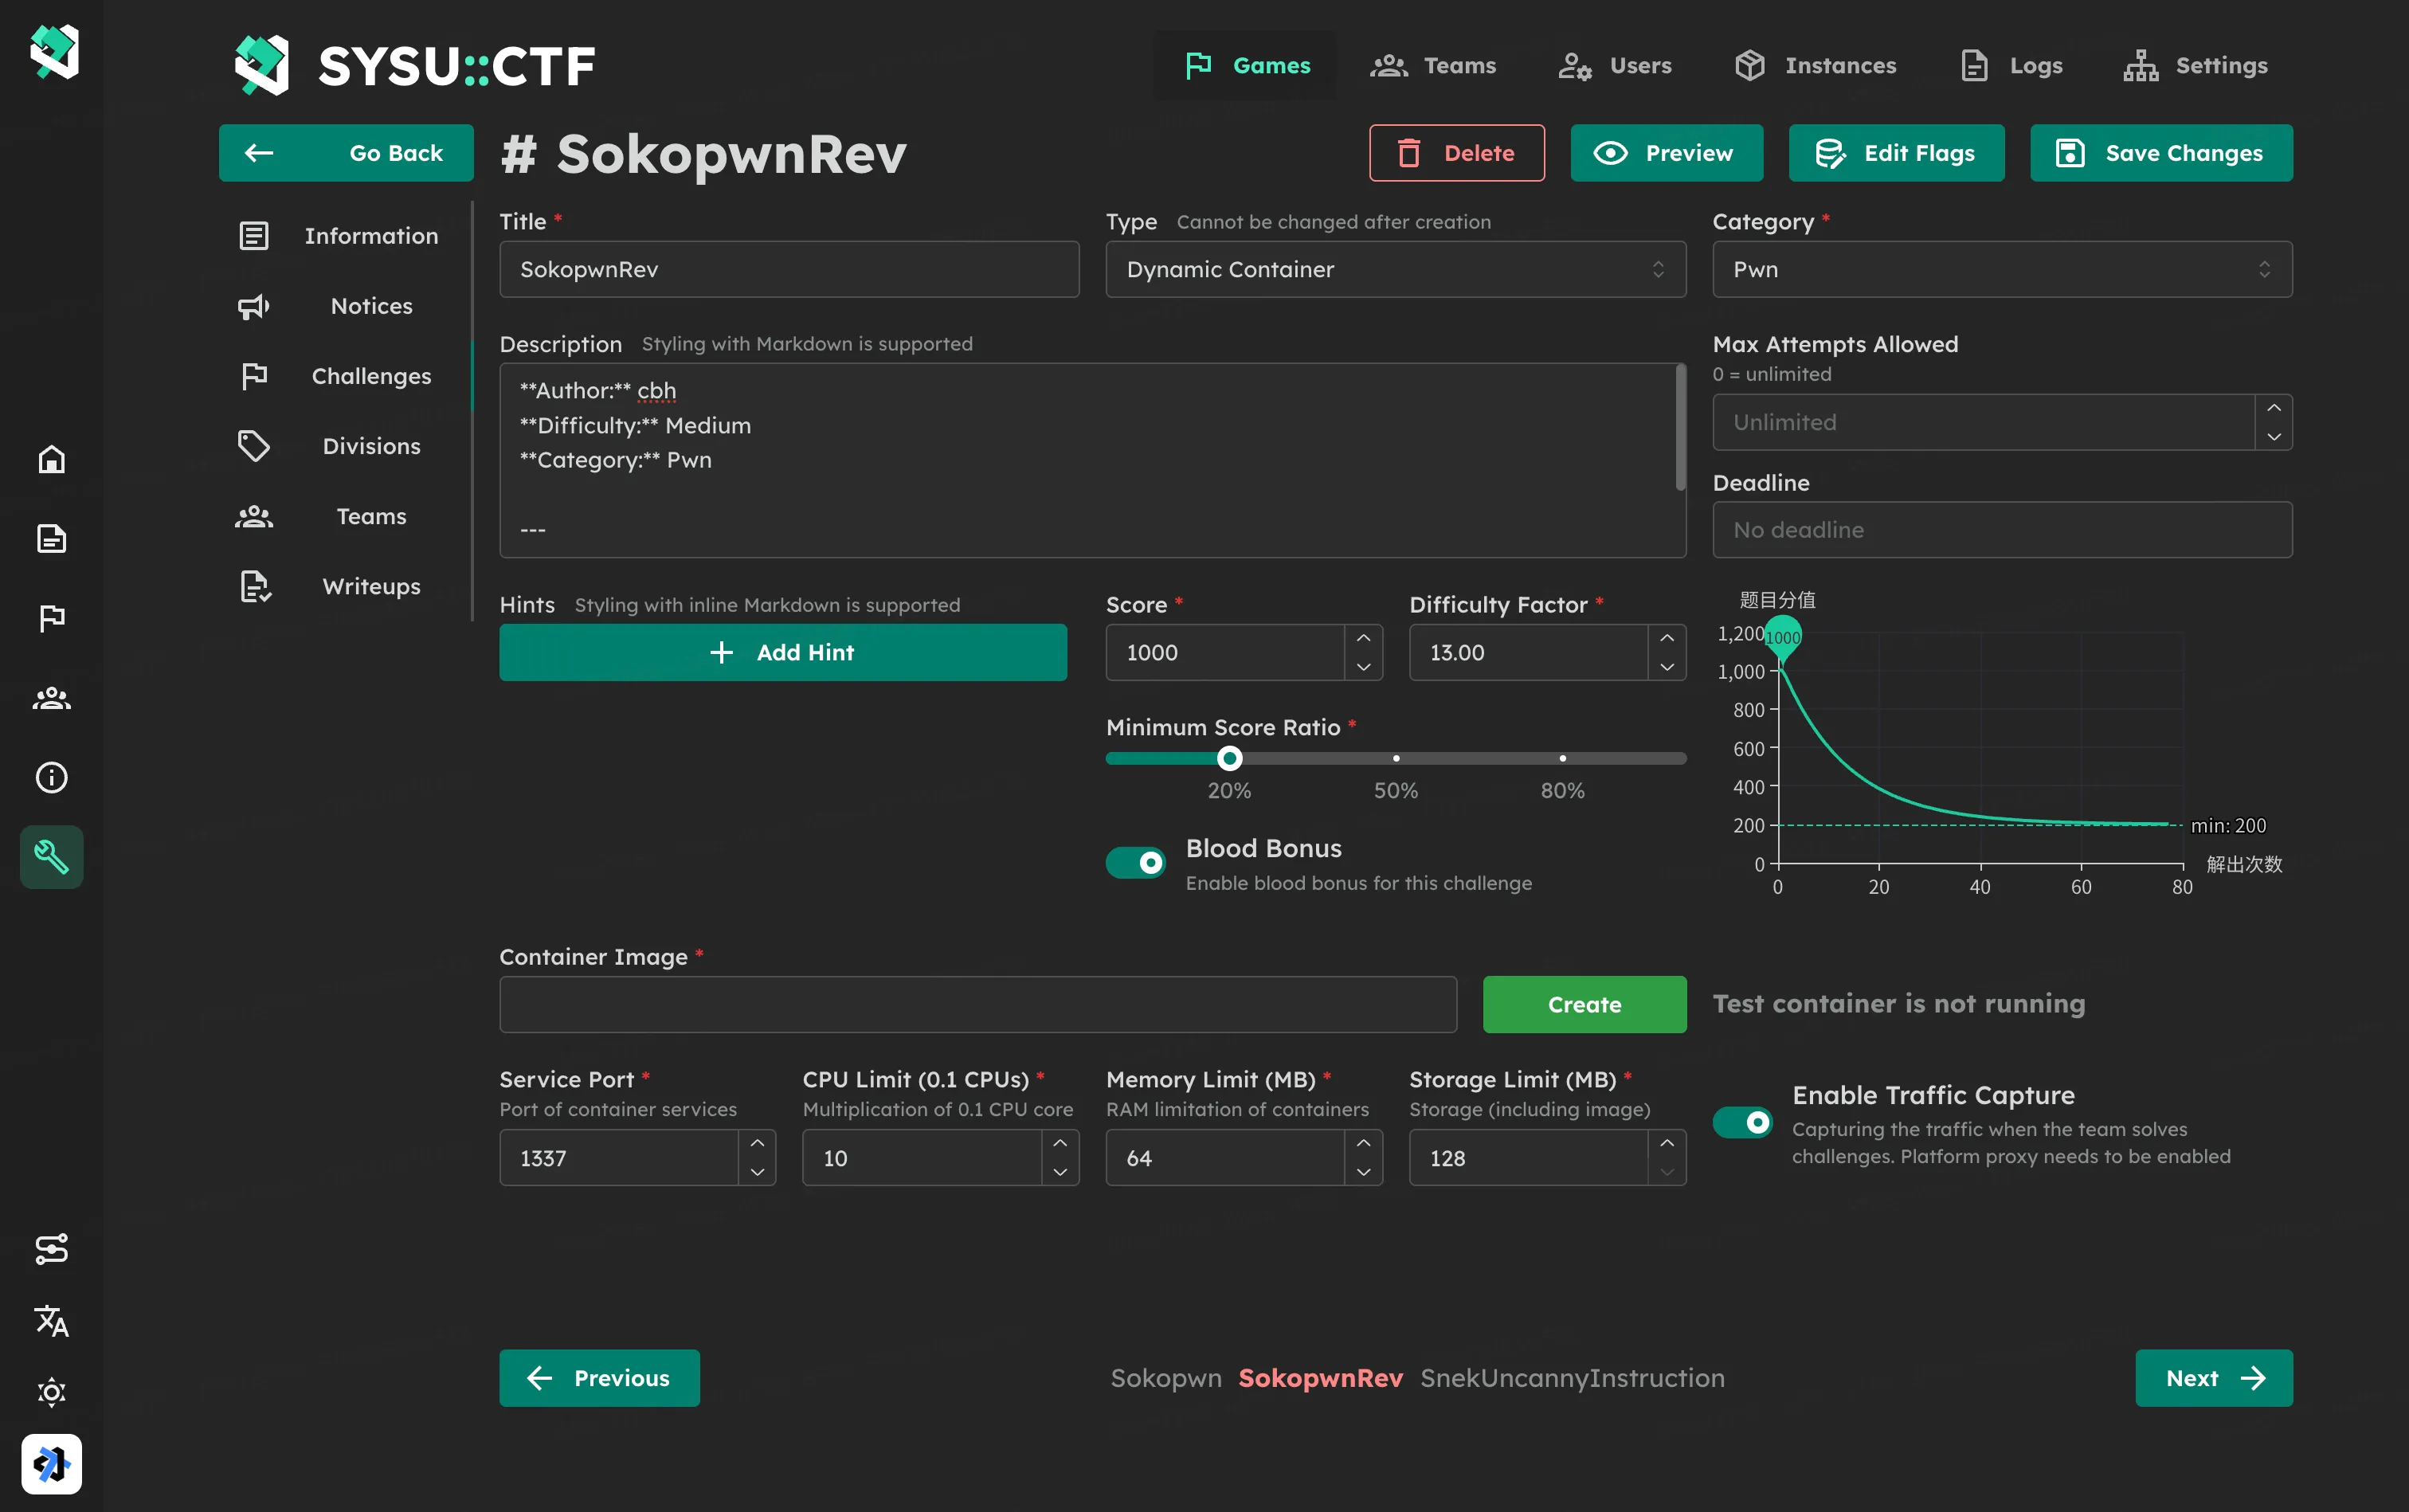The height and width of the screenshot is (1512, 2409).
Task: Click the wrench admin icon in sidebar
Action: point(51,857)
